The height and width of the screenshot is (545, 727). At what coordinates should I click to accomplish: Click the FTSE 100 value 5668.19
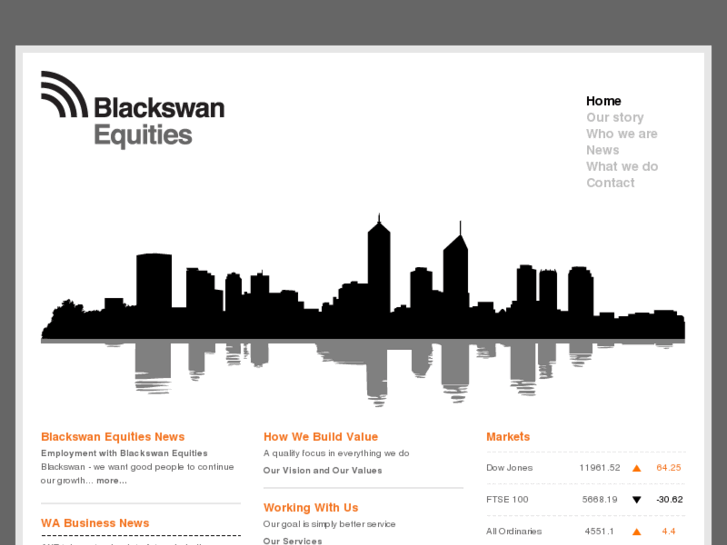click(x=599, y=500)
